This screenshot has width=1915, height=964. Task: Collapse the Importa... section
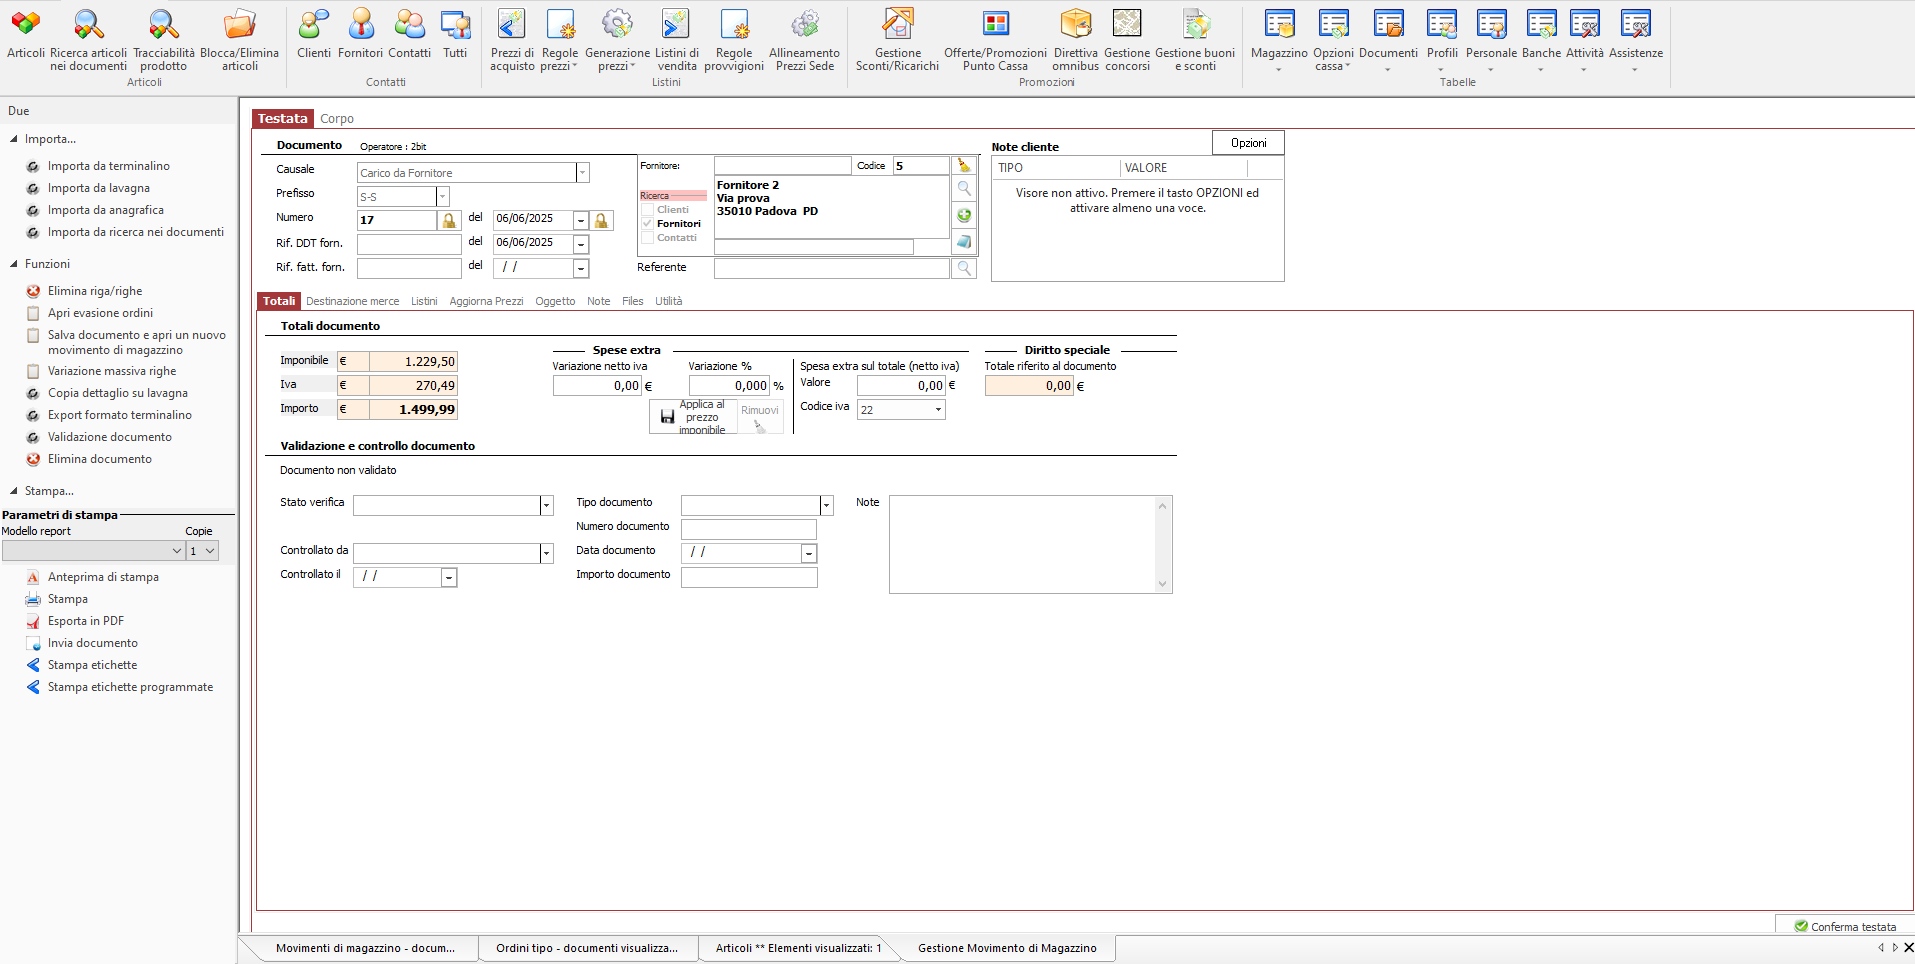pos(14,139)
